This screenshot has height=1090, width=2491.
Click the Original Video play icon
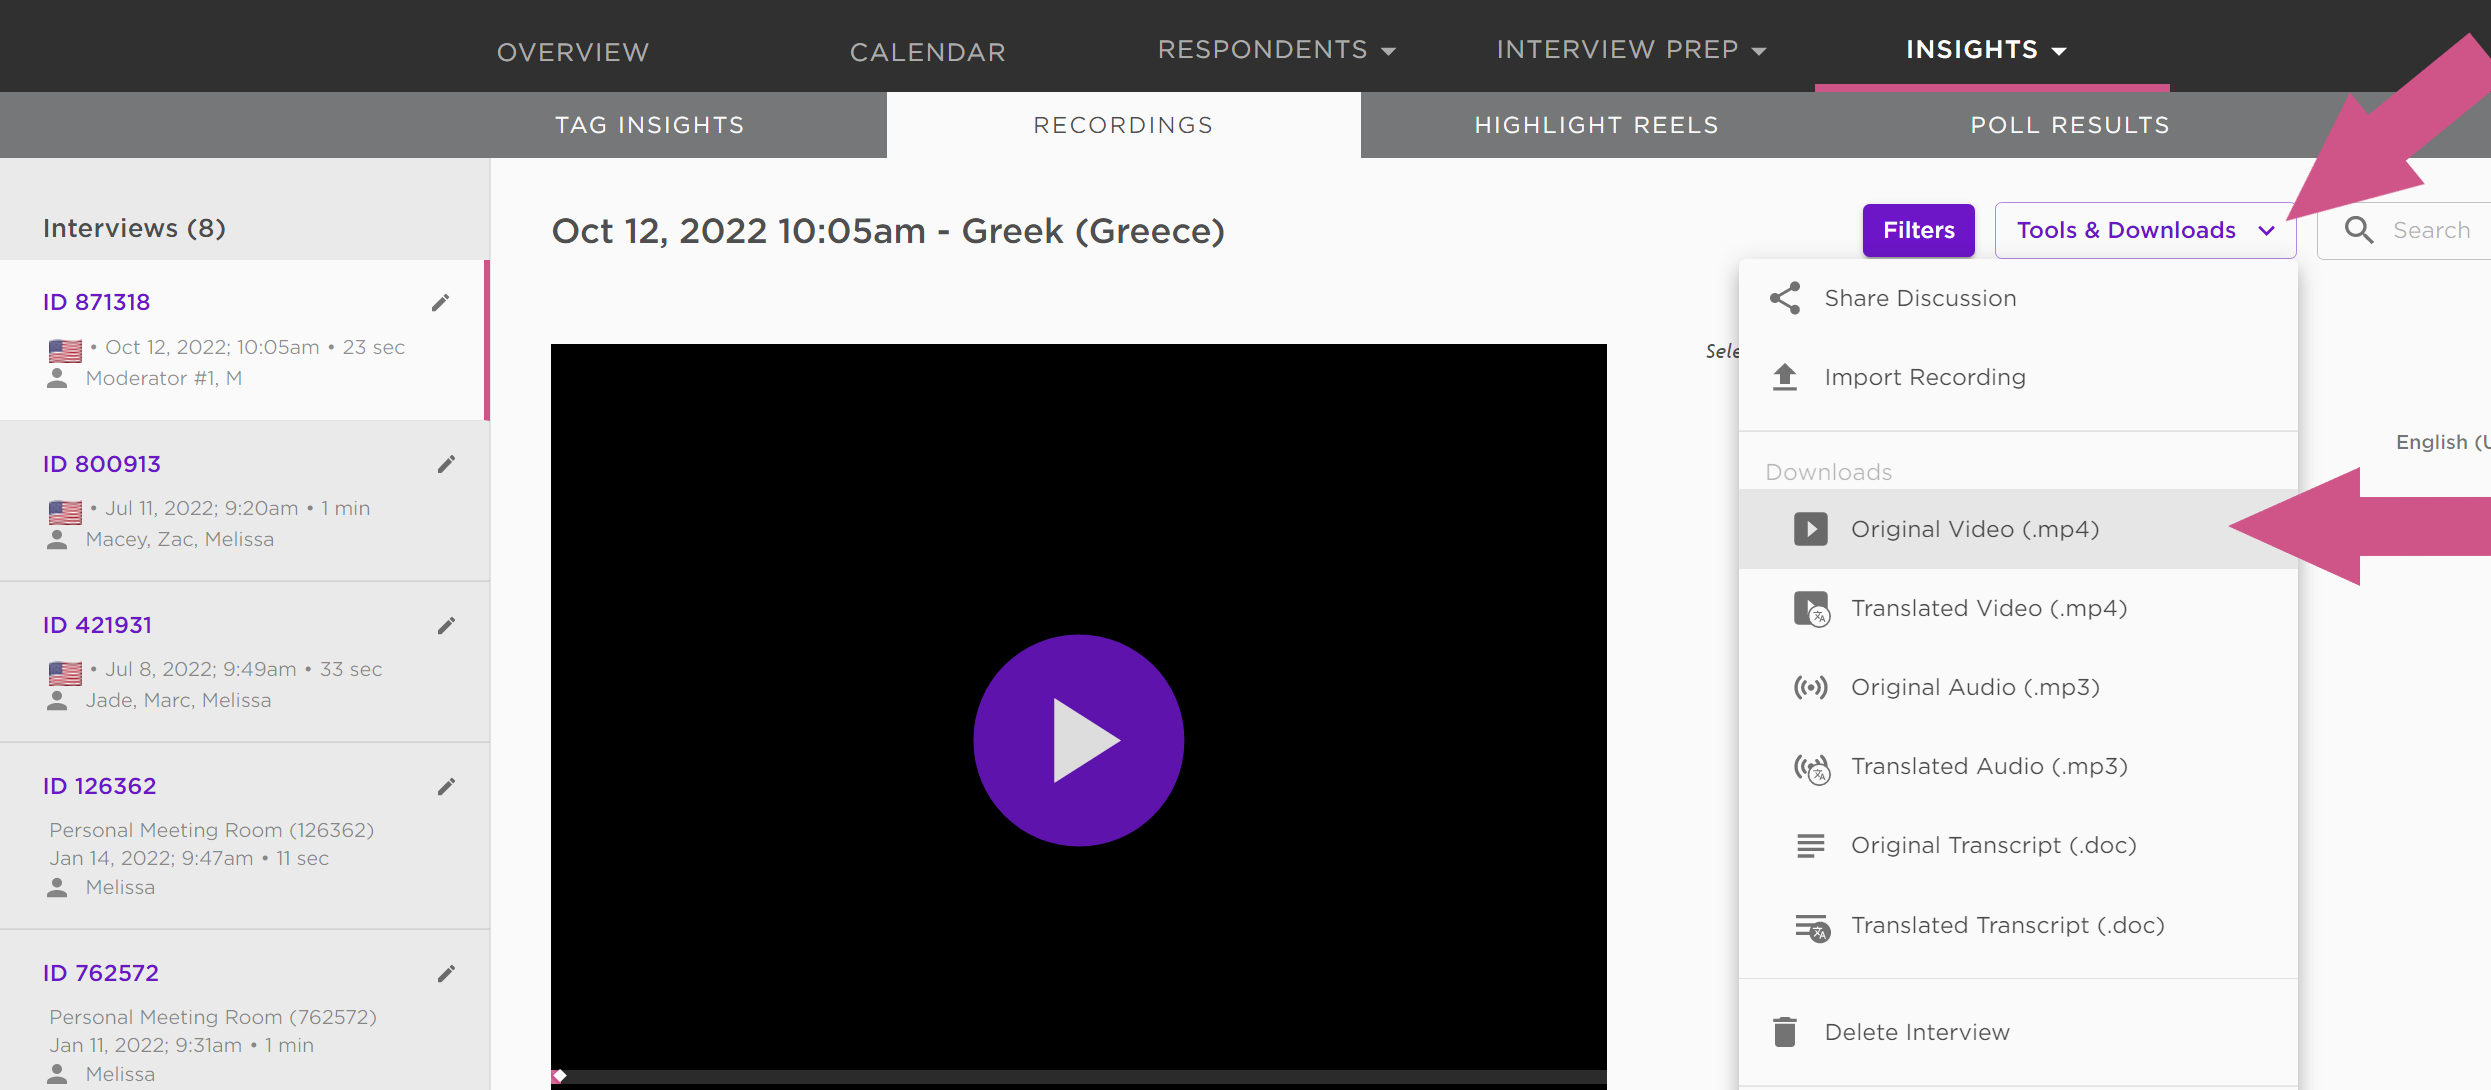pos(1810,529)
